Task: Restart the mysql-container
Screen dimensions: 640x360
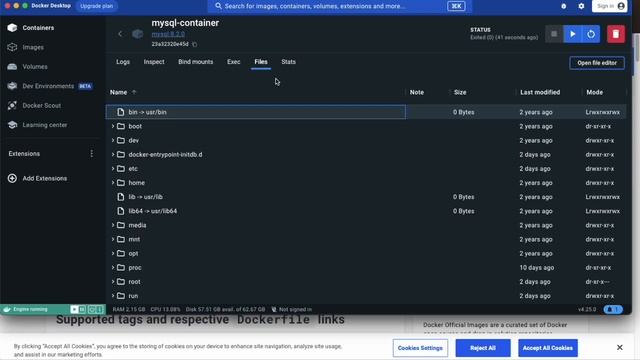Action: coord(591,34)
